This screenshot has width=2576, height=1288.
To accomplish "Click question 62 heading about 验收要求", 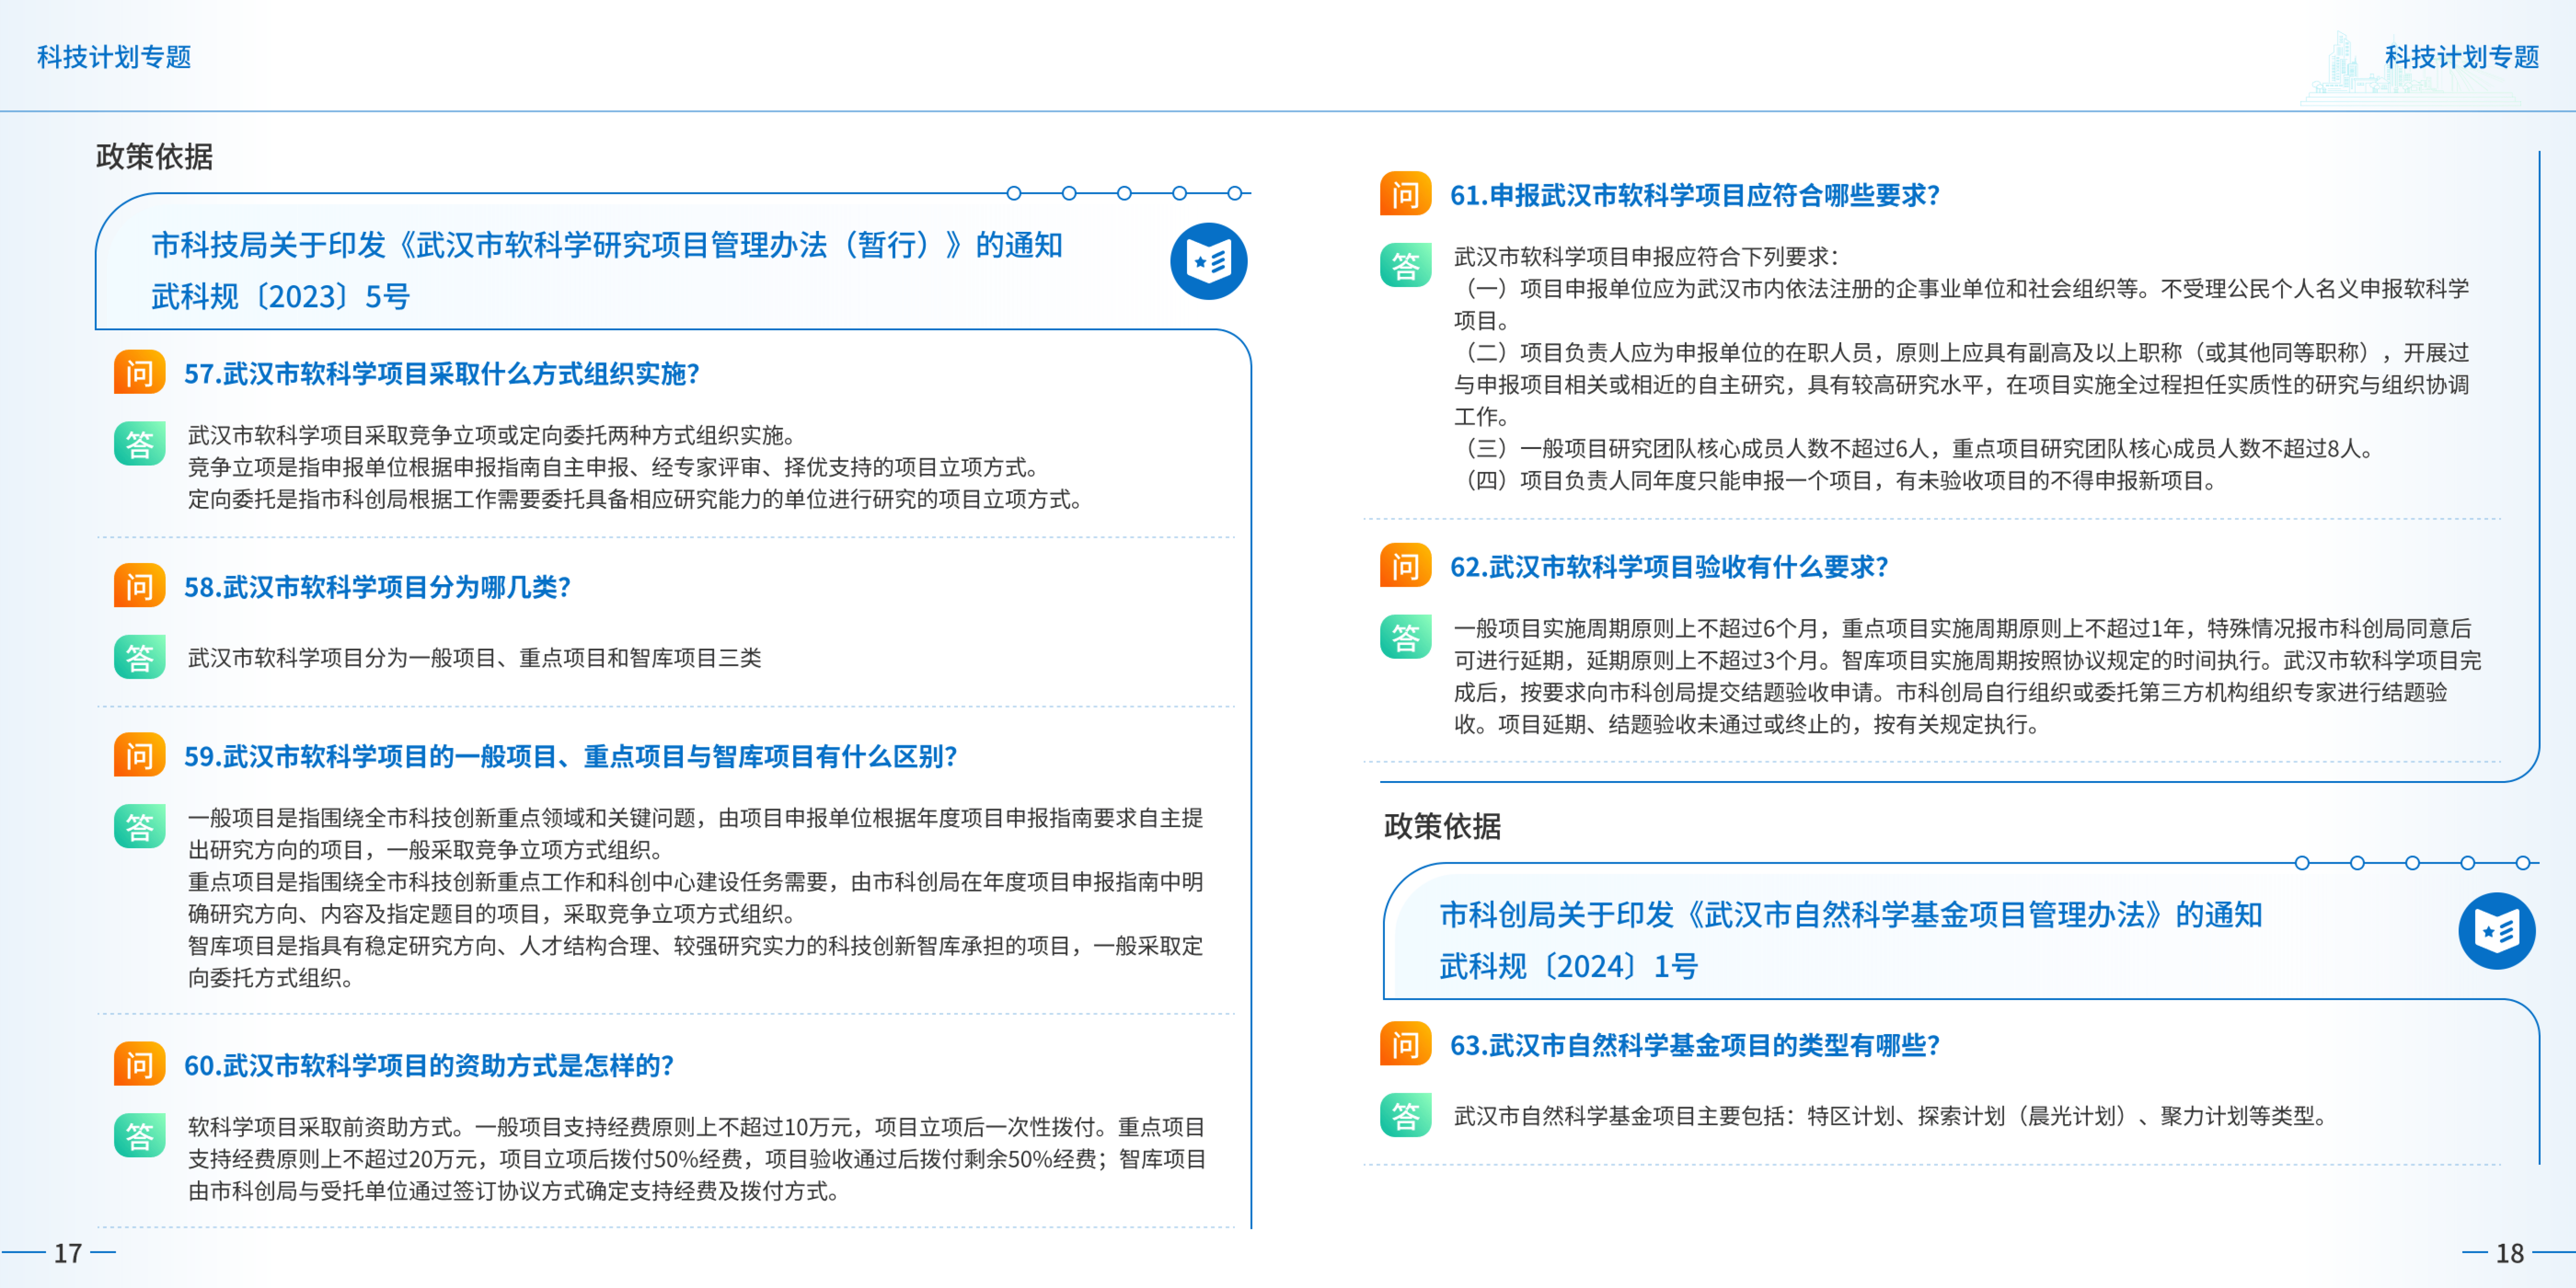I will pyautogui.click(x=1669, y=567).
